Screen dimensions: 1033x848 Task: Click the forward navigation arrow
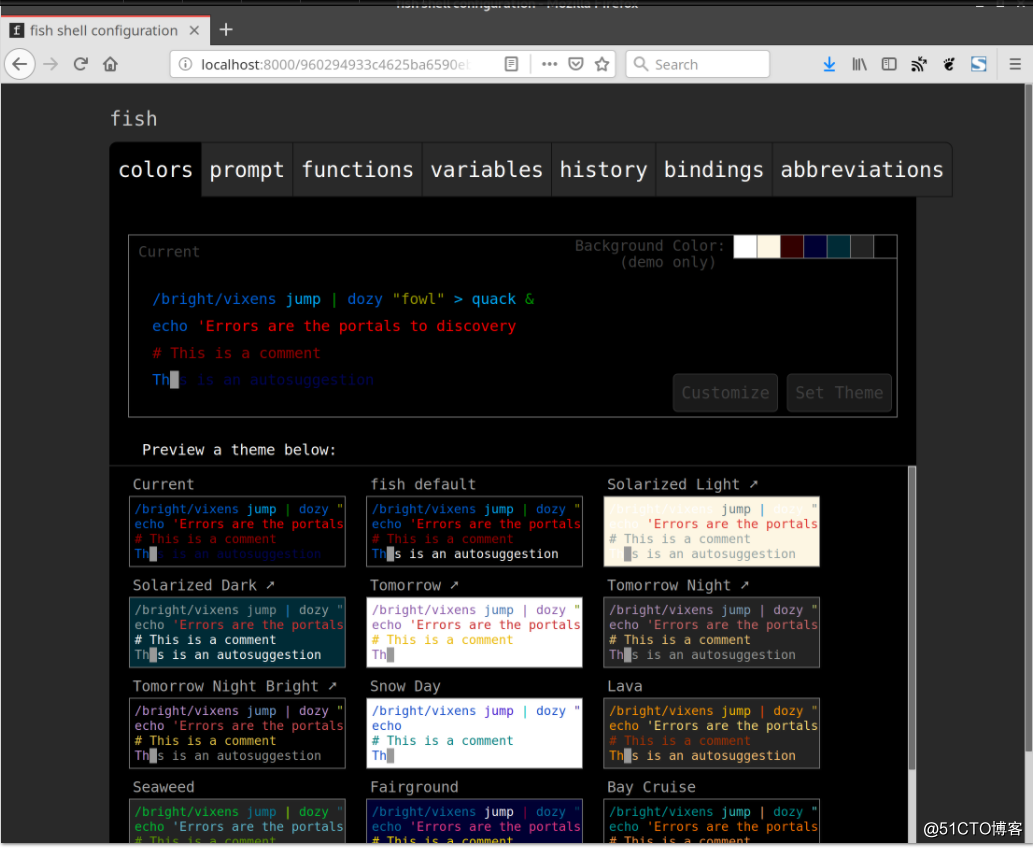pyautogui.click(x=51, y=64)
